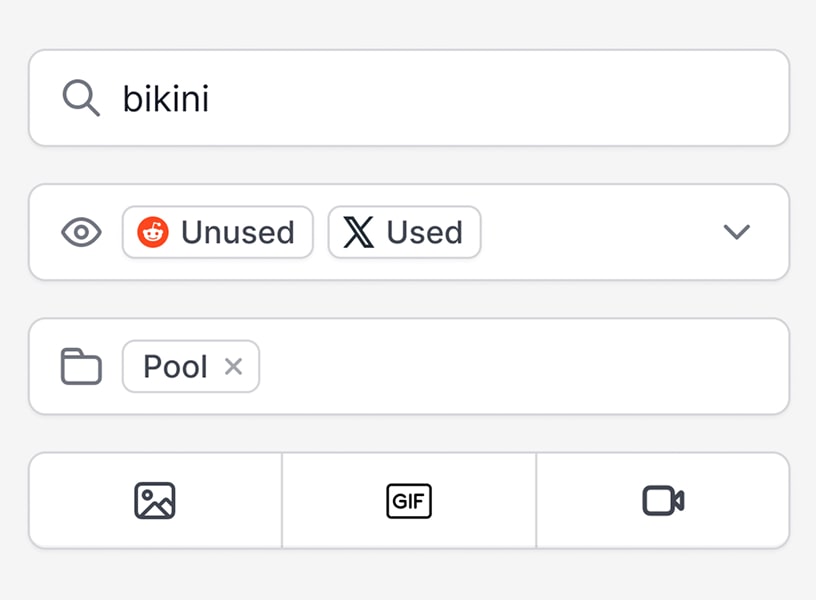Filter by images using the picture icon
This screenshot has height=600, width=816.
155,500
